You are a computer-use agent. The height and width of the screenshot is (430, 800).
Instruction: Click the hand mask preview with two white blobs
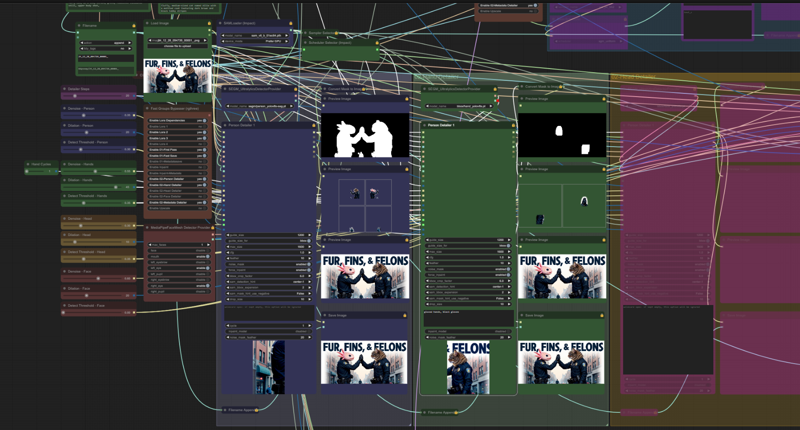[562, 135]
